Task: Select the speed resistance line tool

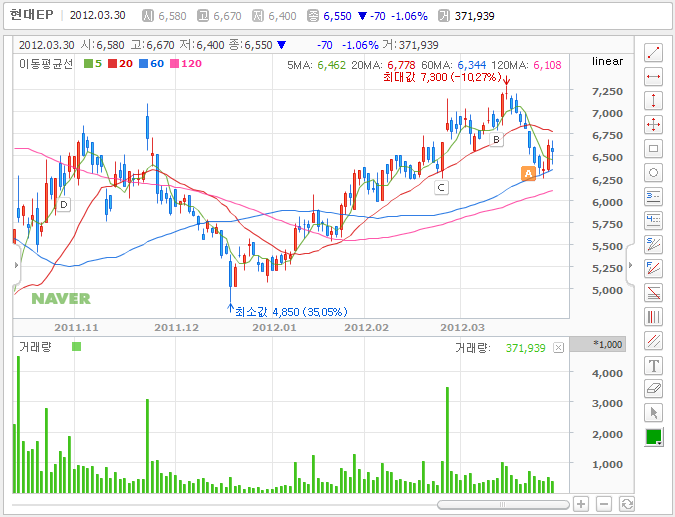Action: (x=653, y=245)
